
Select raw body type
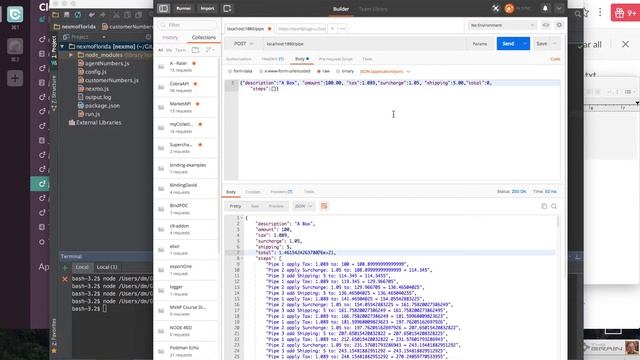pos(323,71)
